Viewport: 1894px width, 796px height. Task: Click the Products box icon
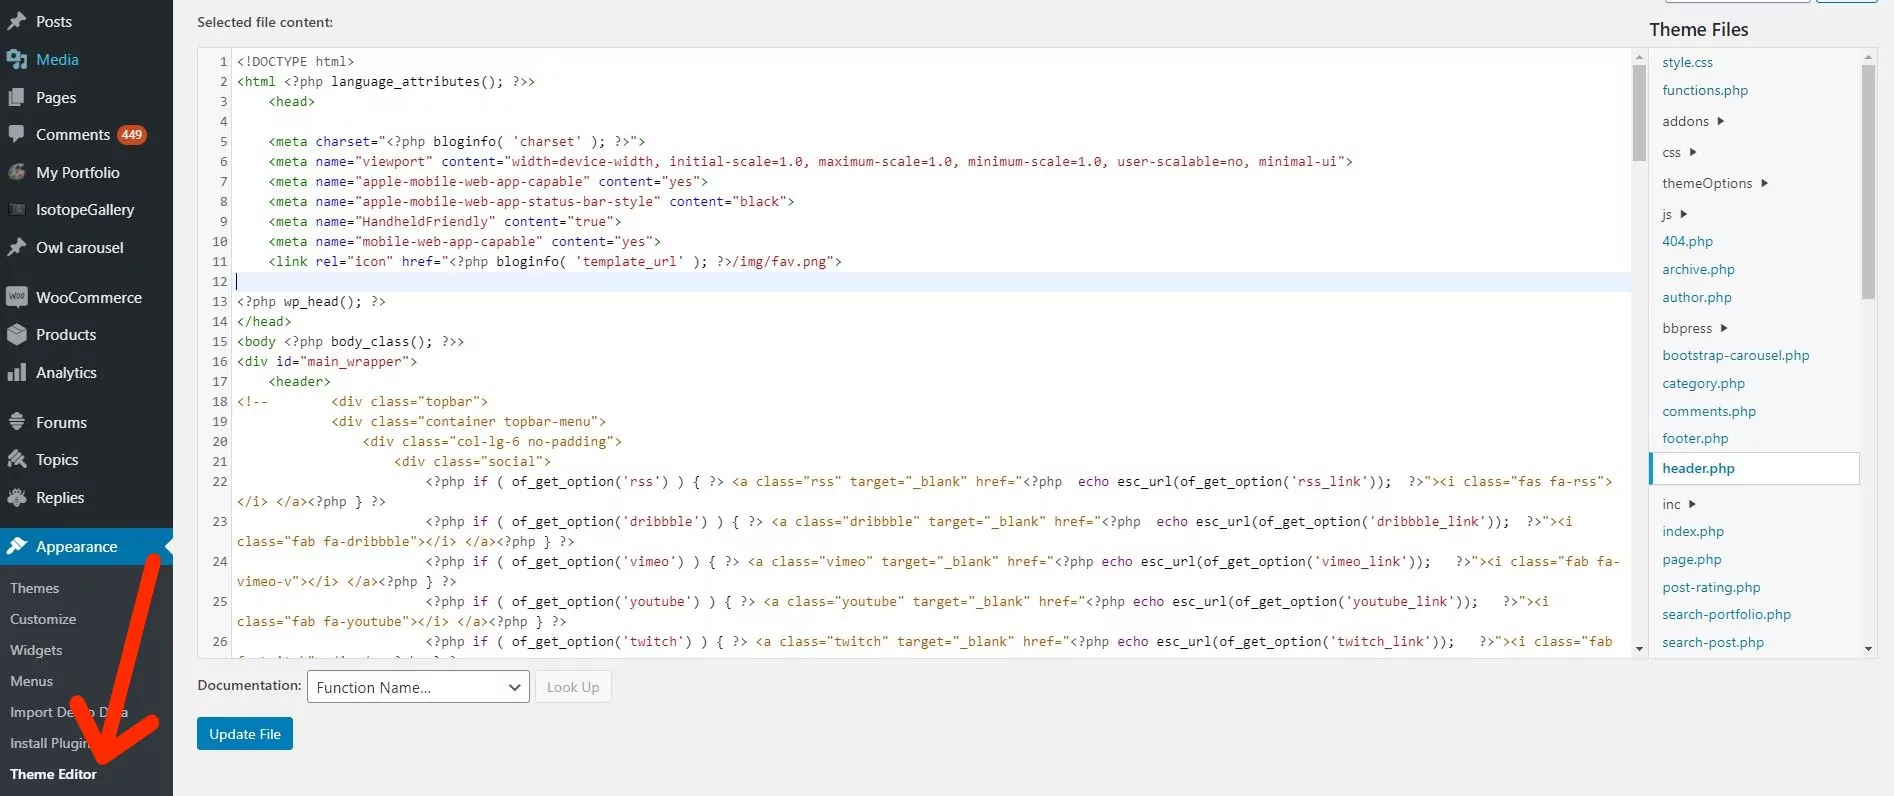16,334
